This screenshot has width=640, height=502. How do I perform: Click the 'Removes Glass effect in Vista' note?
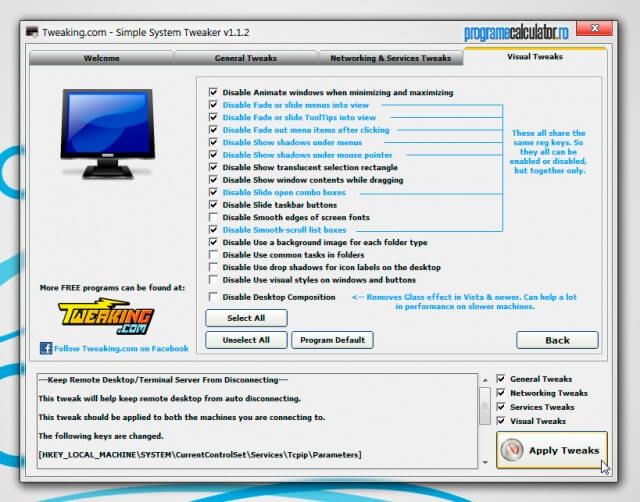tap(464, 302)
